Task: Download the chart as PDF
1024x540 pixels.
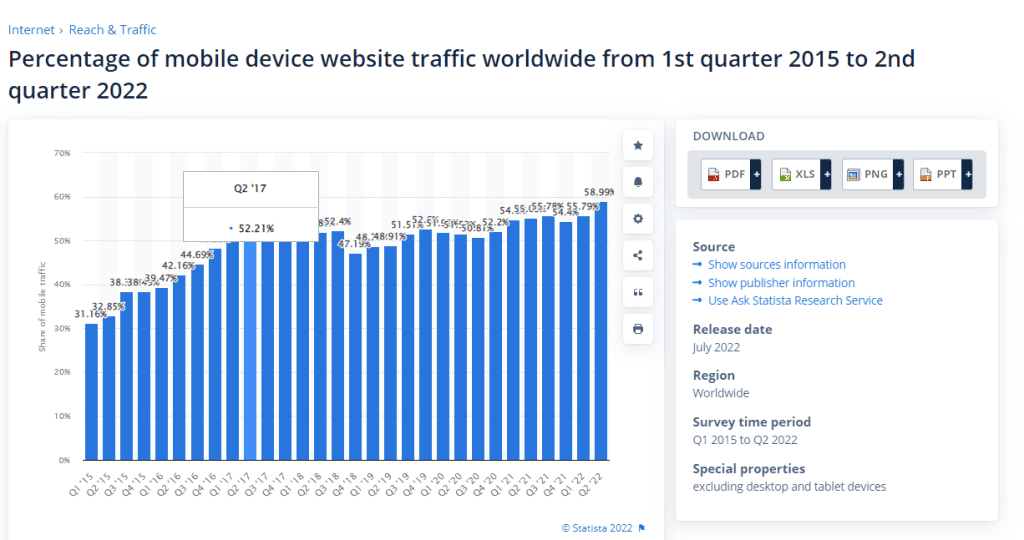Action: click(x=726, y=174)
